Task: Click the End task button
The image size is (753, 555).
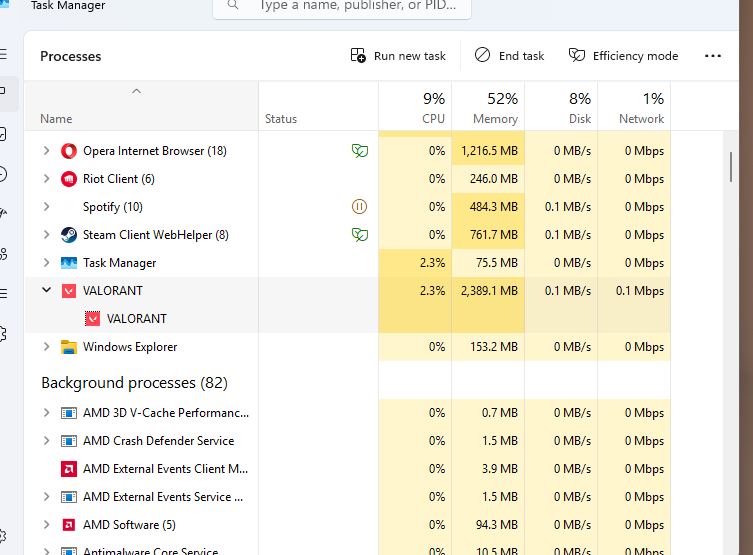Action: (x=510, y=56)
